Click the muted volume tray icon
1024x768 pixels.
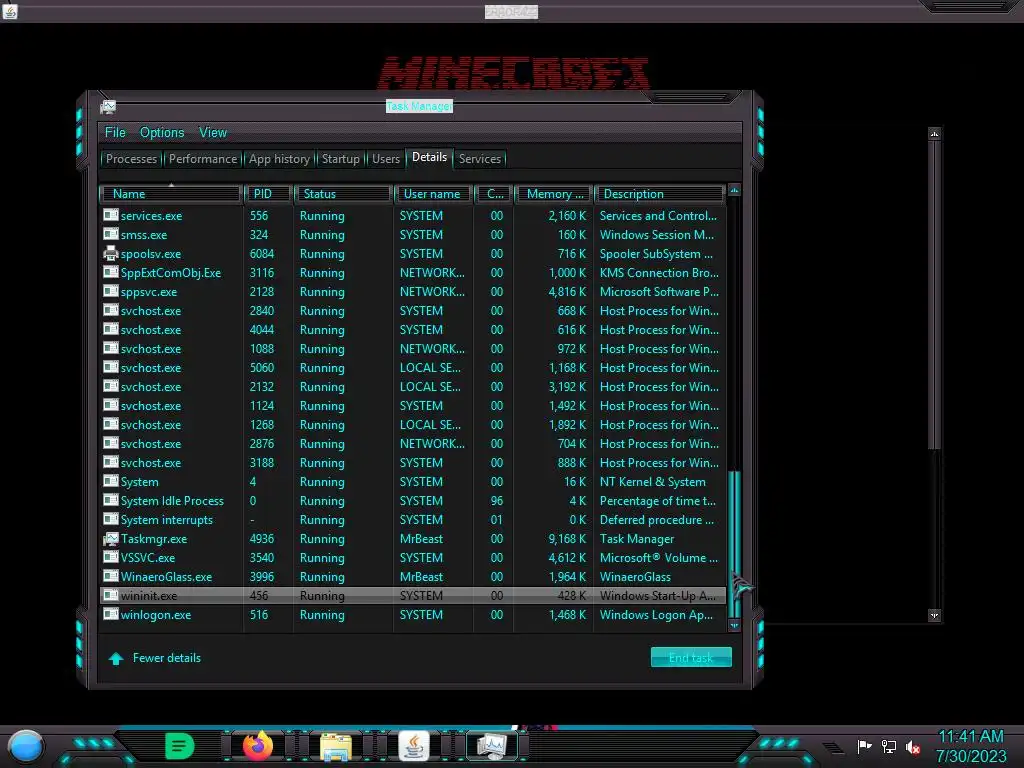pos(913,746)
